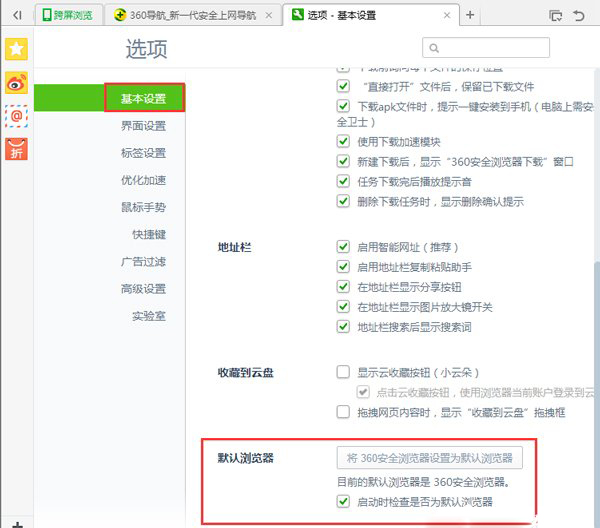Open a new tab with plus button
This screenshot has height=528, width=600.
470,15
